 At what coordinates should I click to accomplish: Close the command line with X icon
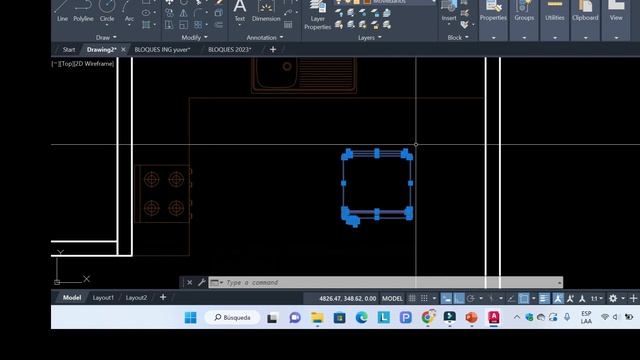point(189,282)
